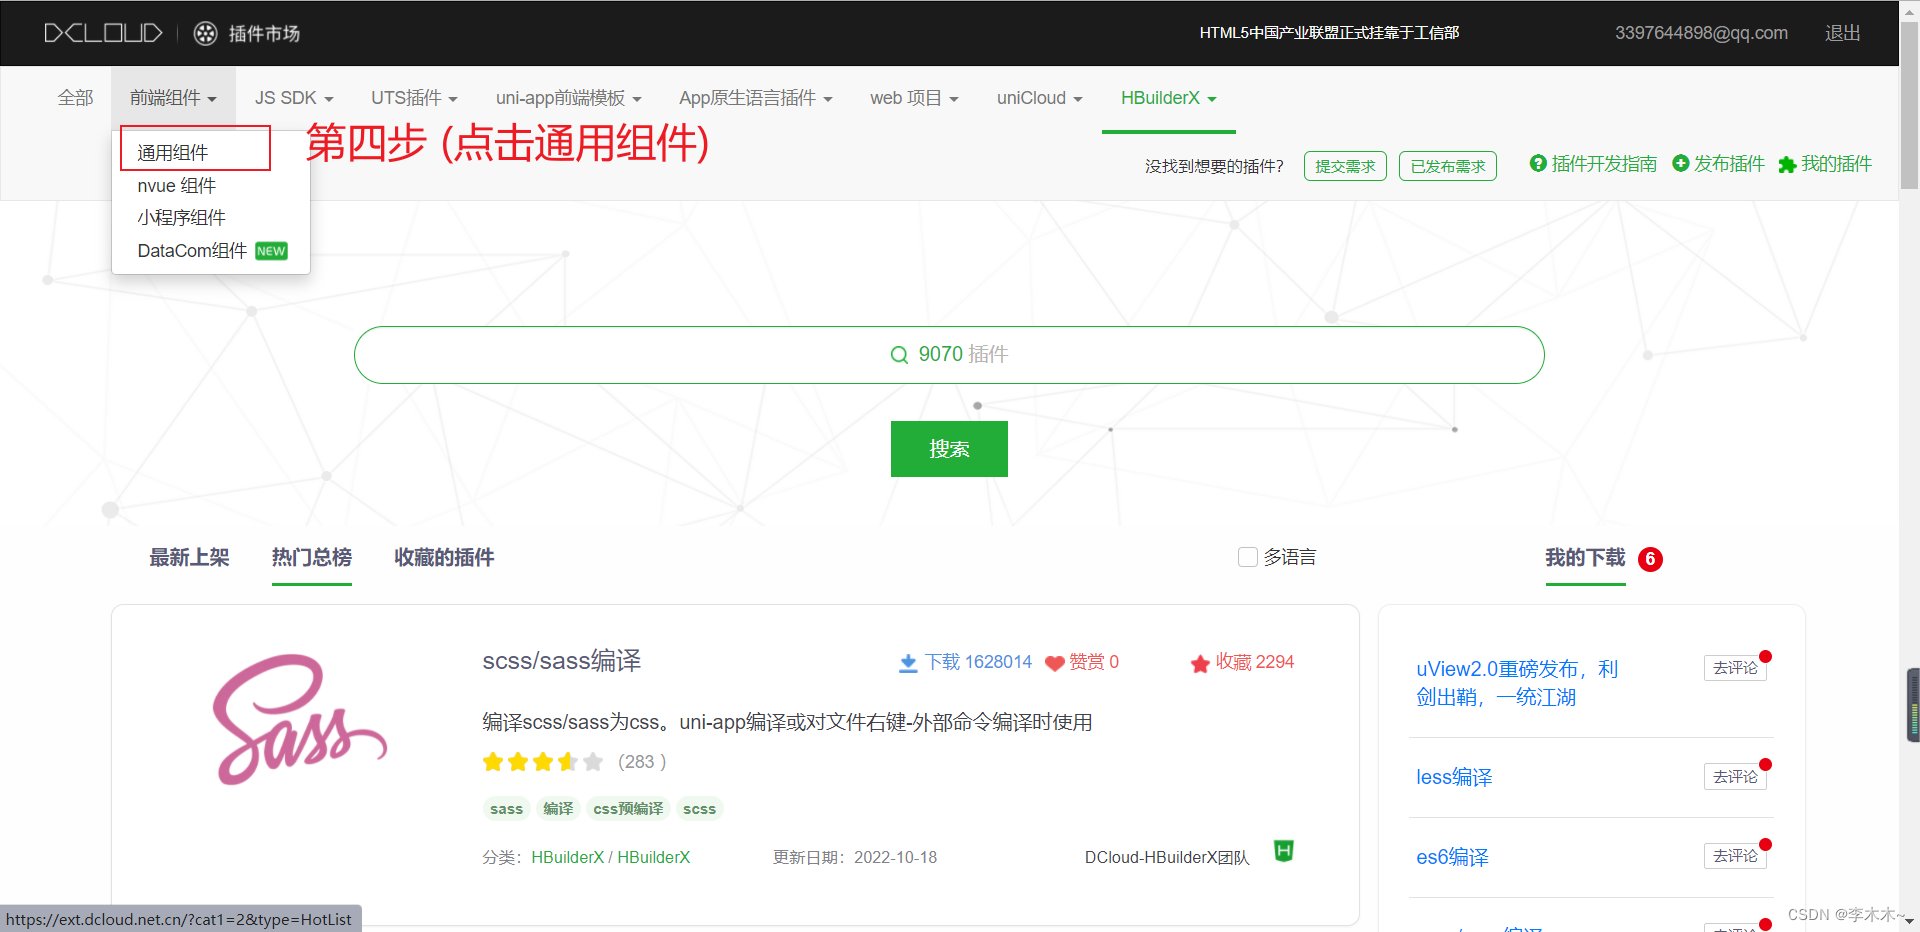This screenshot has height=932, width=1920.
Task: Expand the web 项目 dropdown
Action: 914,98
